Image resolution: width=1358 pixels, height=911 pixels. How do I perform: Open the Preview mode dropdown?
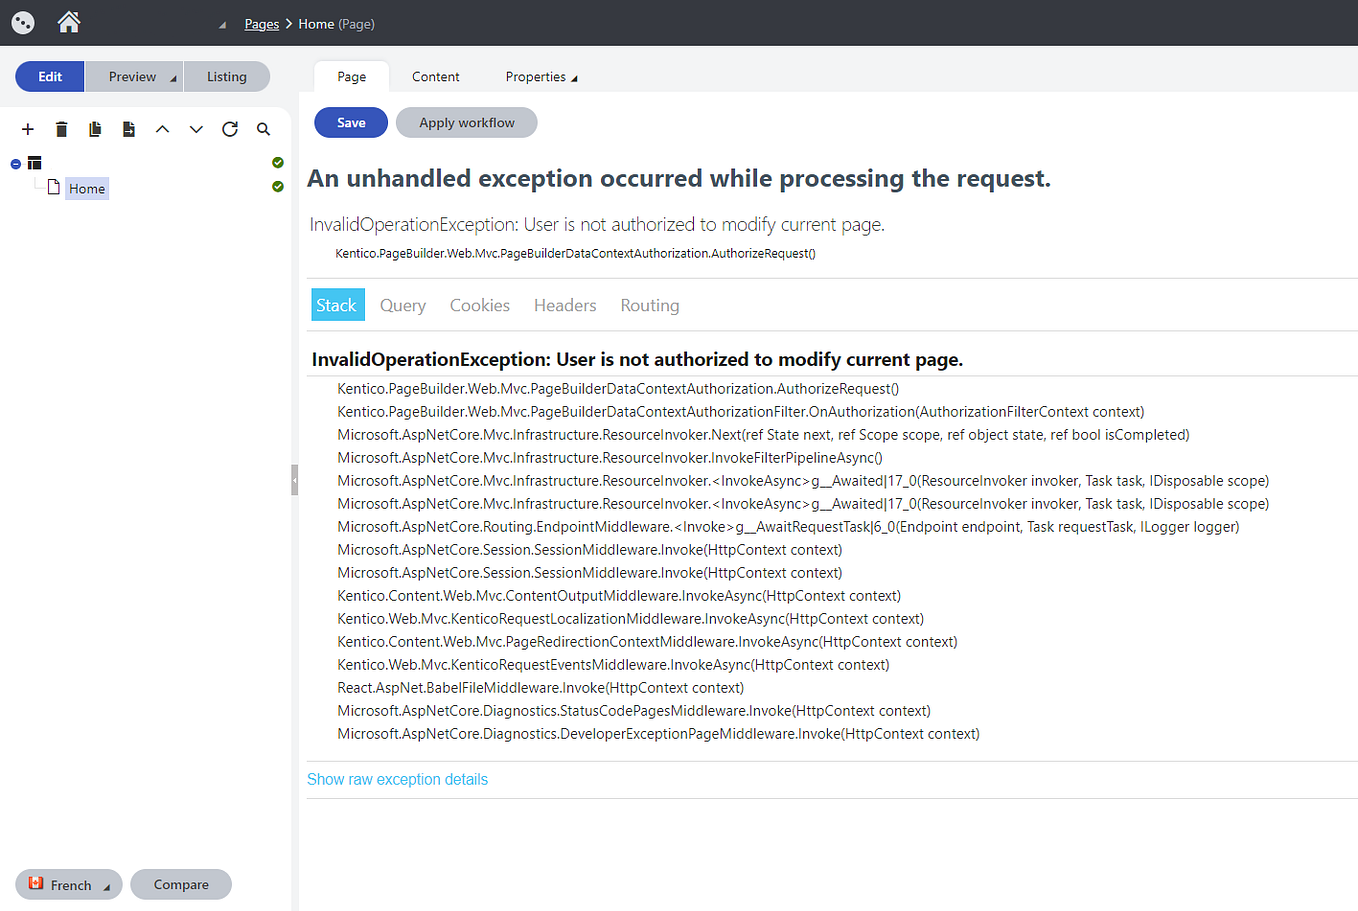[172, 76]
